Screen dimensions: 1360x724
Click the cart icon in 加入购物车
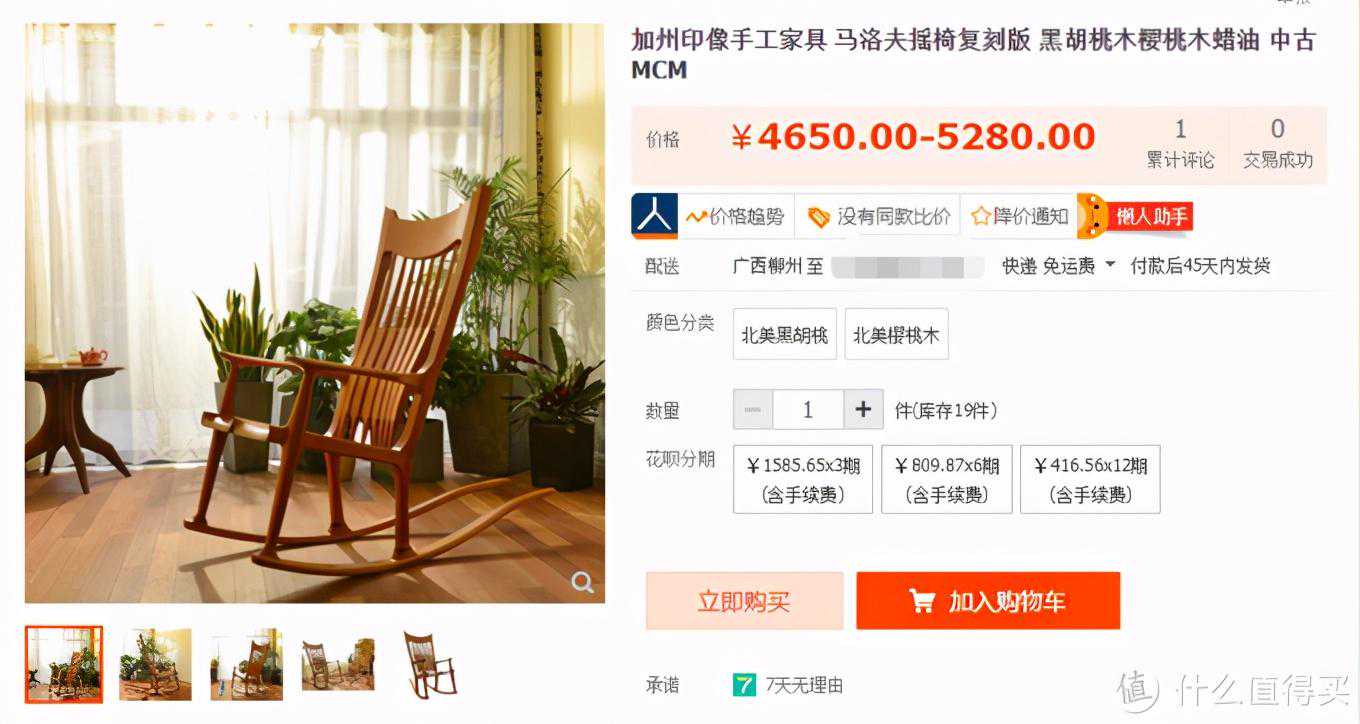921,601
